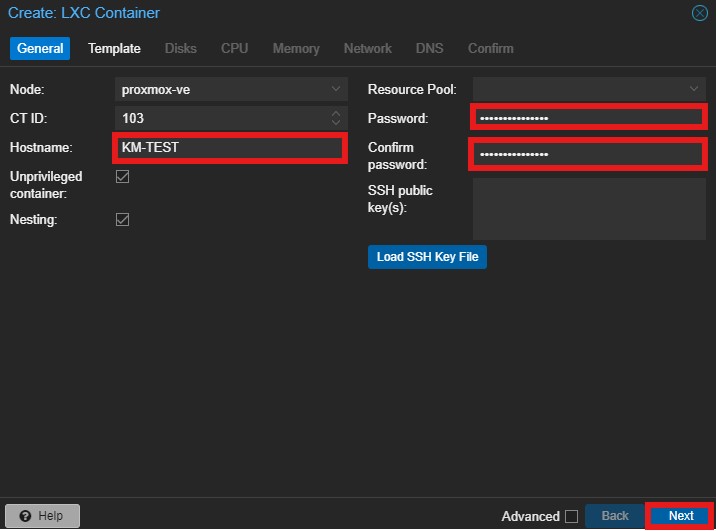Image resolution: width=716 pixels, height=531 pixels.
Task: Enable the Advanced options checkbox
Action: pyautogui.click(x=571, y=516)
